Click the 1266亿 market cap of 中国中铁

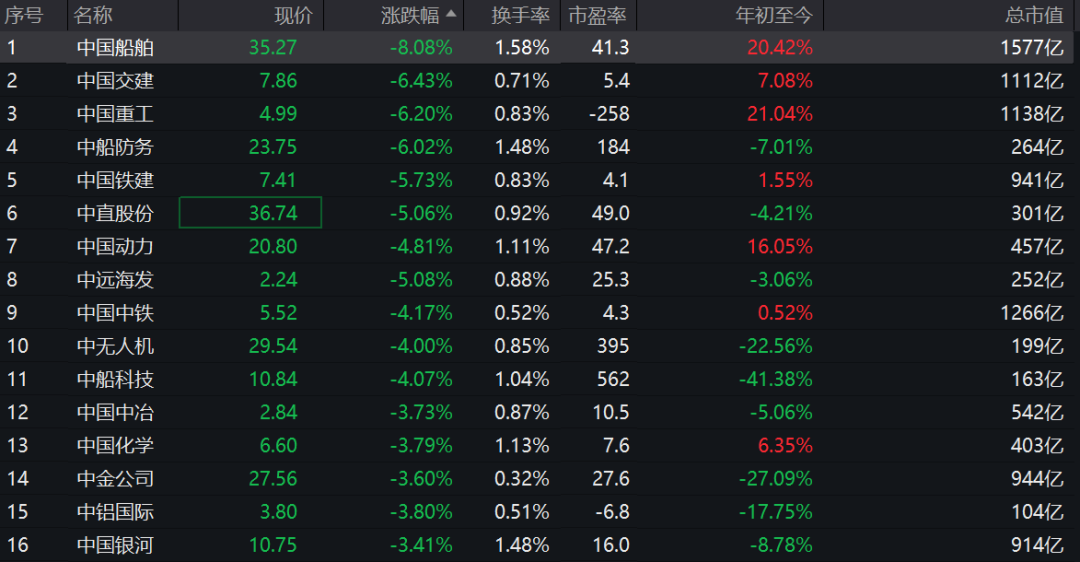pos(1032,313)
